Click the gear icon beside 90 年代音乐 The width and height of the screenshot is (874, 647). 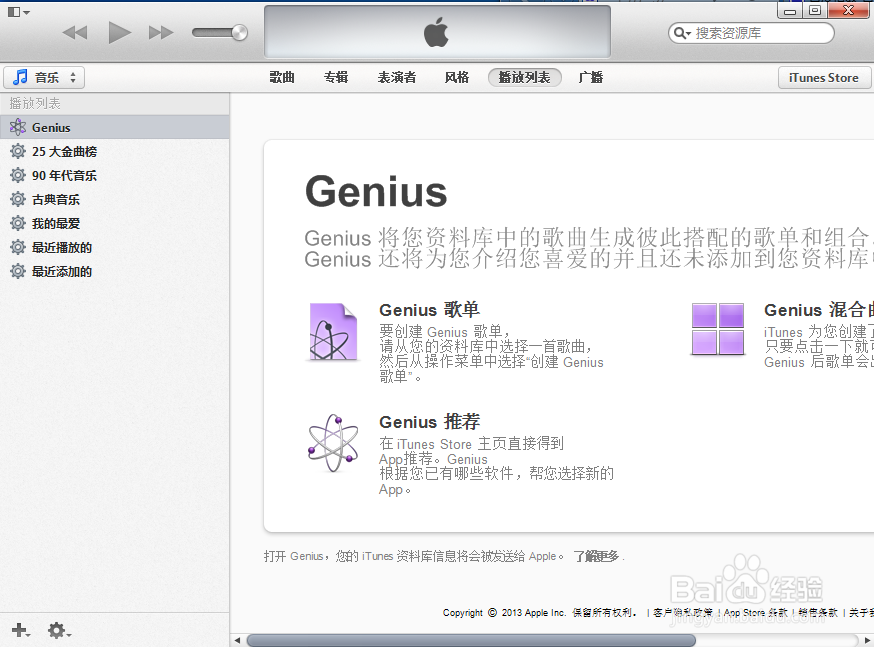pos(18,175)
